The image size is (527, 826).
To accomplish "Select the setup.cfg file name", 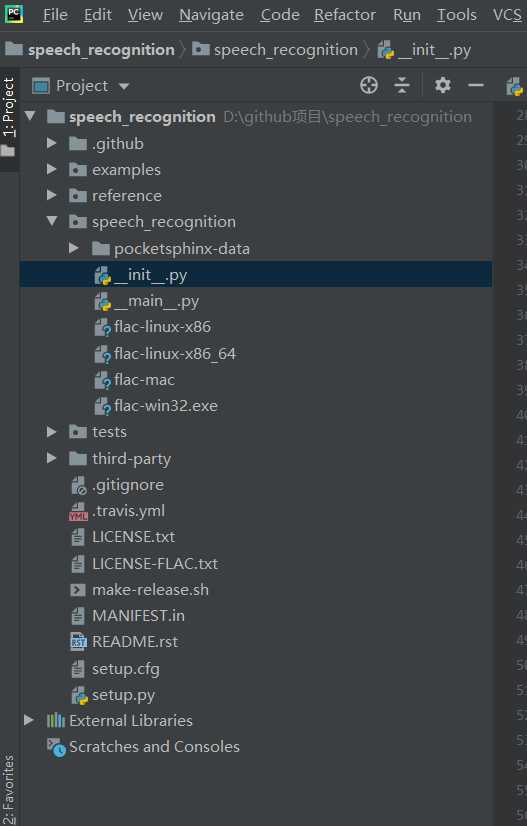I will pos(125,669).
